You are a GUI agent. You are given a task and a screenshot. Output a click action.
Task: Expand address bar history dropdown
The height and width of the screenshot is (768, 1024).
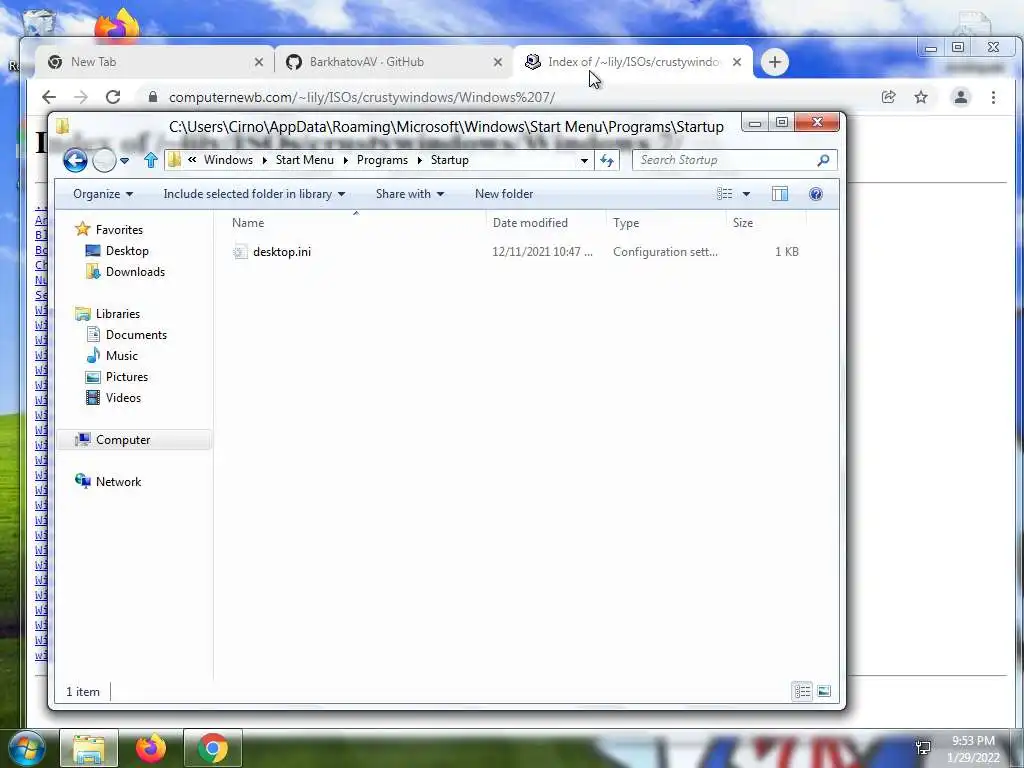pyautogui.click(x=584, y=161)
